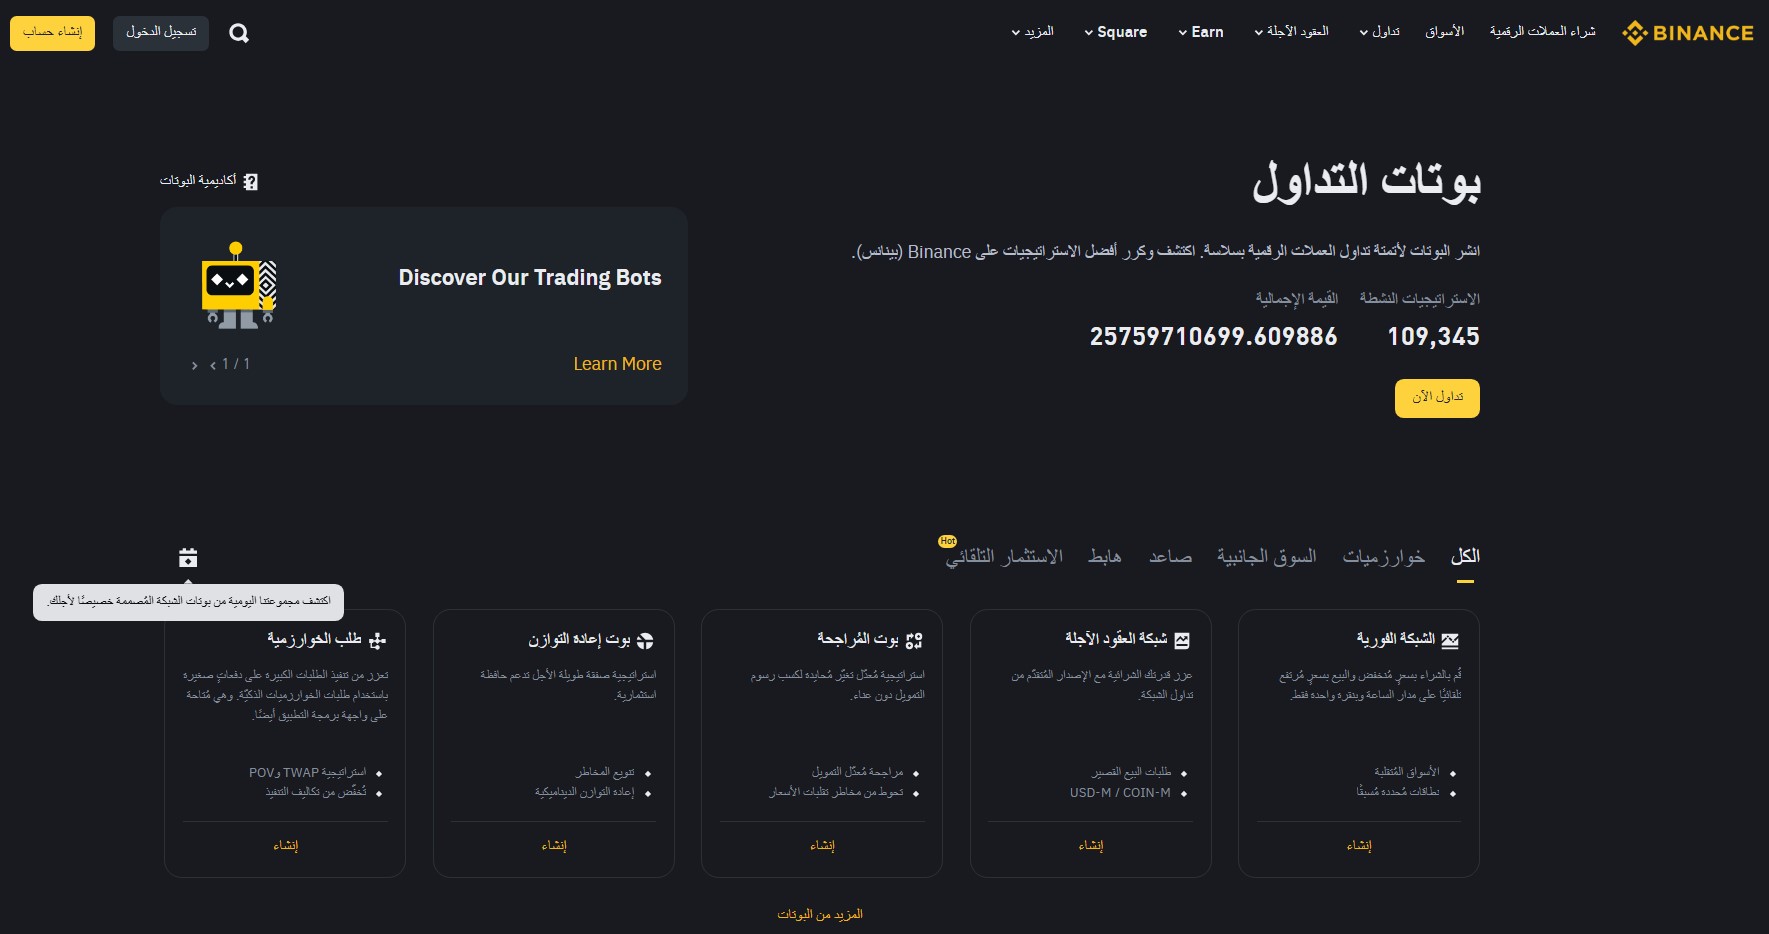Click the daily grid bots tooltip
Screen dimensions: 1769x934
[188, 602]
